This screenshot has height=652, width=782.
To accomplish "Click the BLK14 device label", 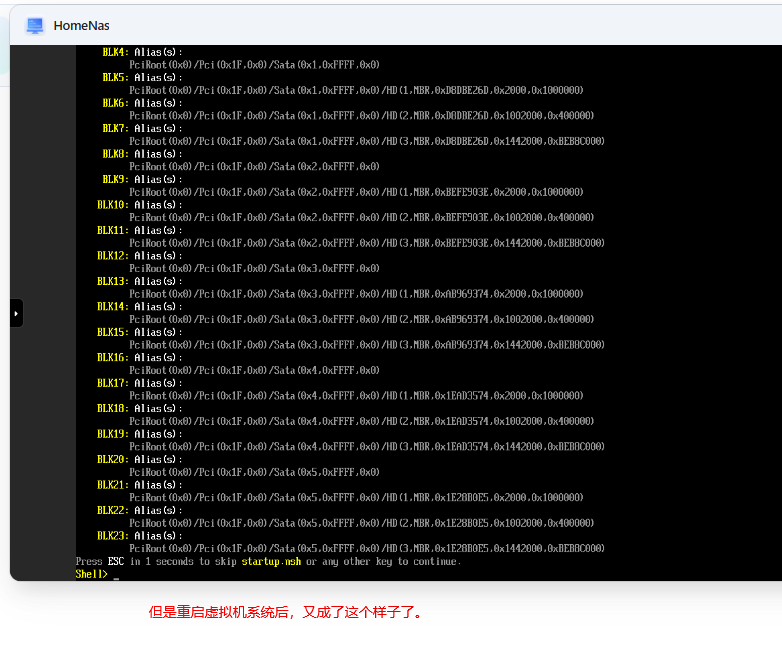I will pyautogui.click(x=112, y=306).
